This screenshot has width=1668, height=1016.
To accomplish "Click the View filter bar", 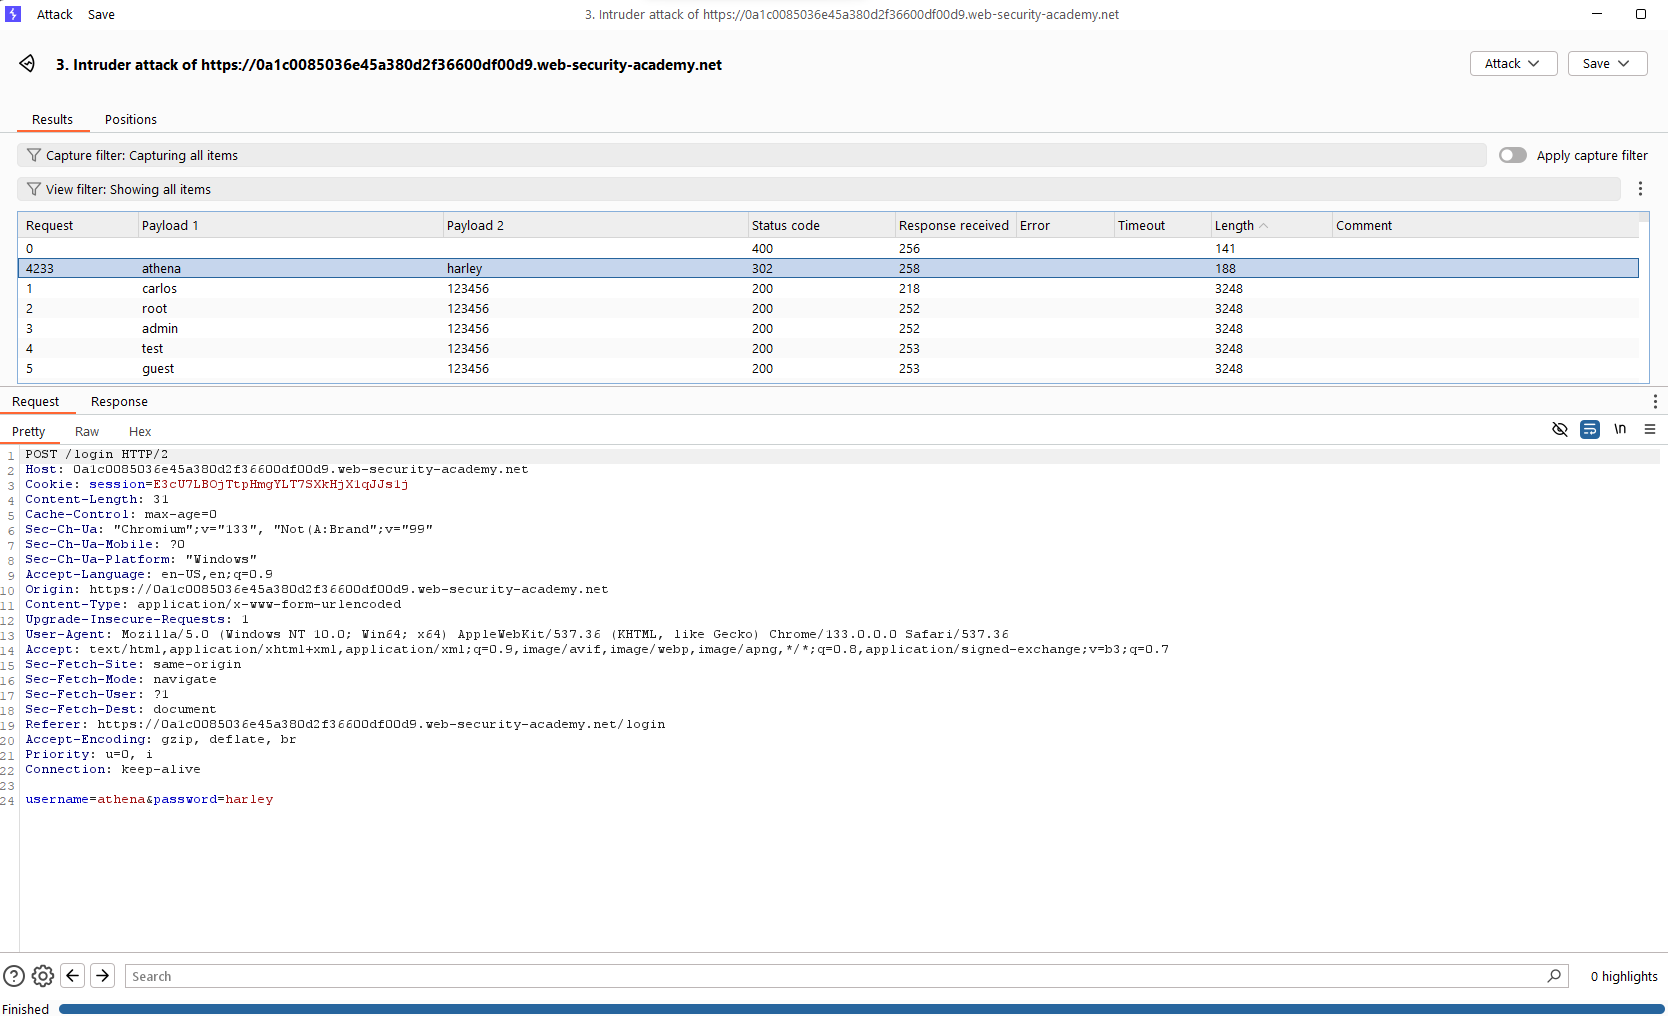I will (819, 189).
